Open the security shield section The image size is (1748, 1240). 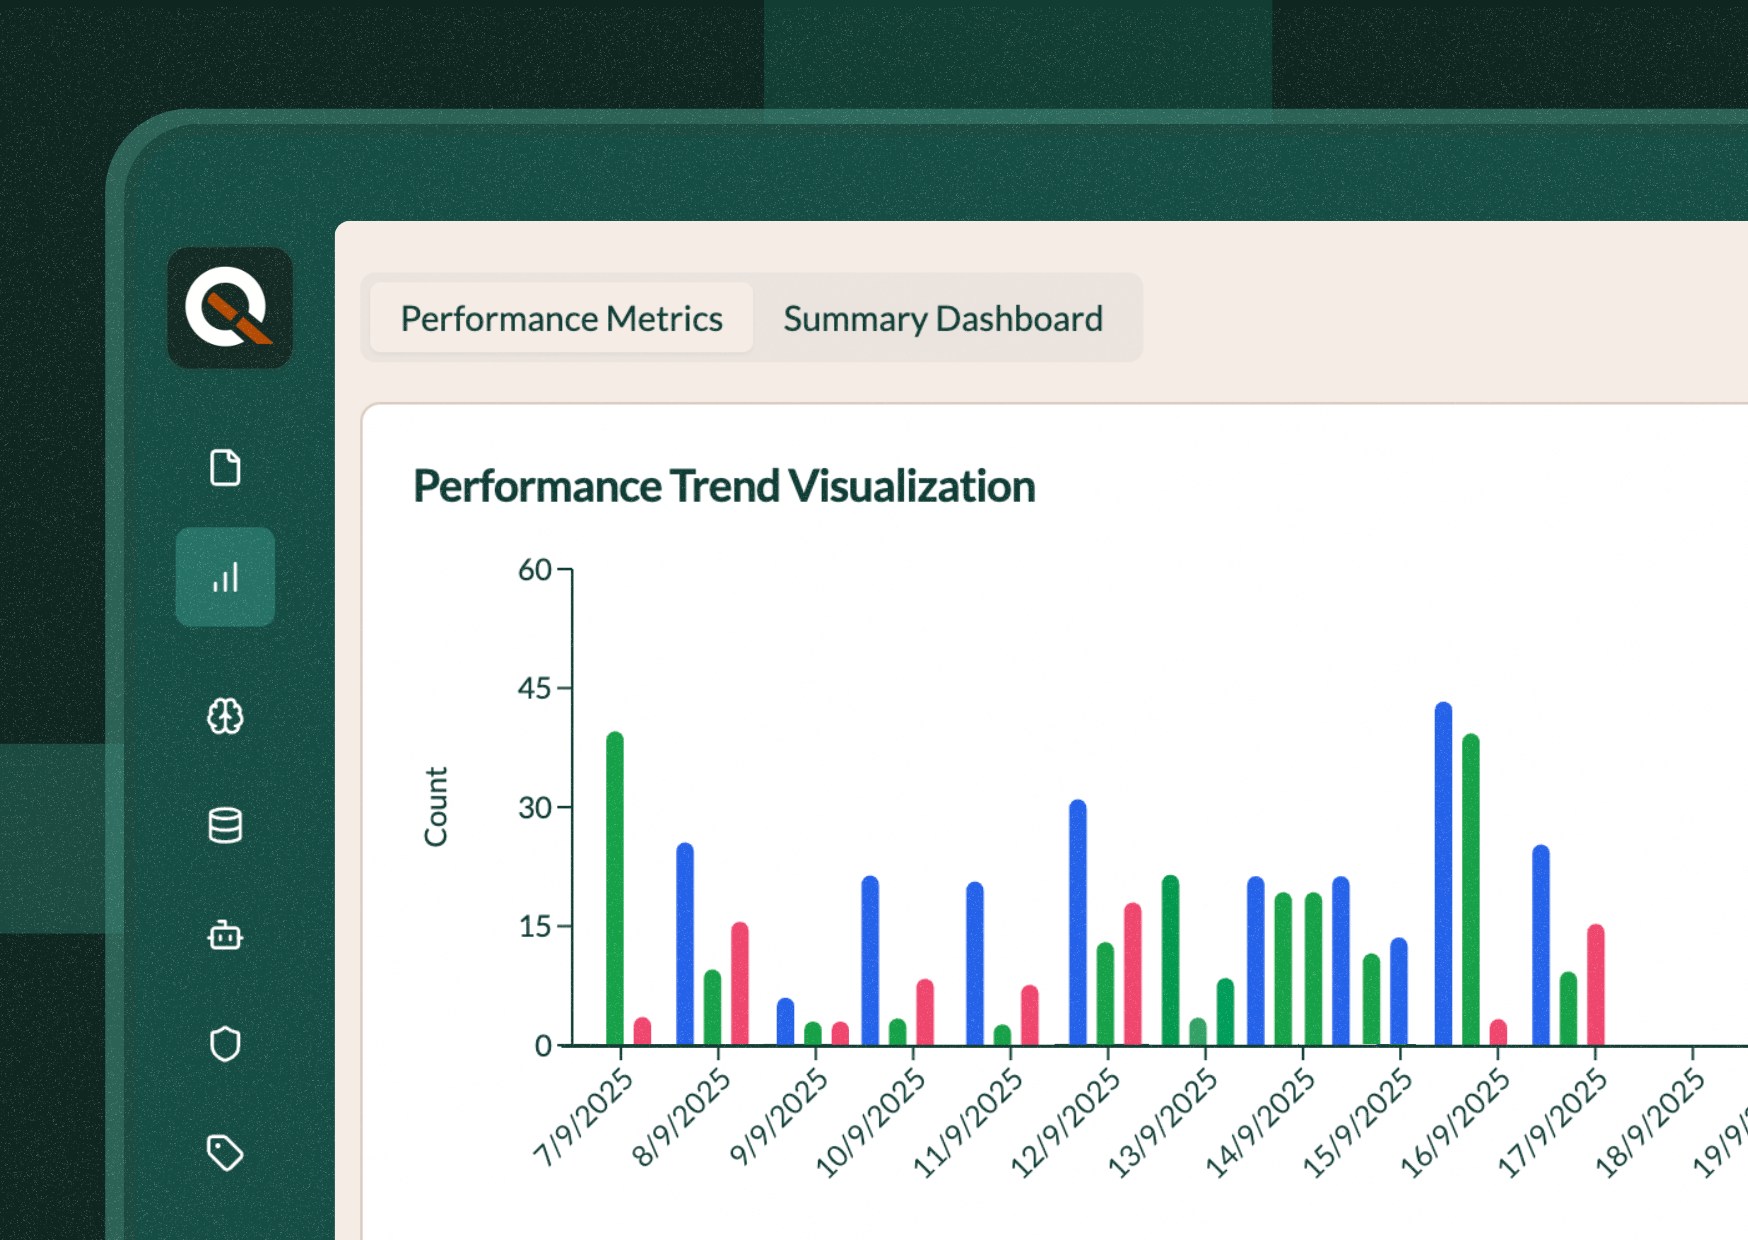tap(225, 1044)
